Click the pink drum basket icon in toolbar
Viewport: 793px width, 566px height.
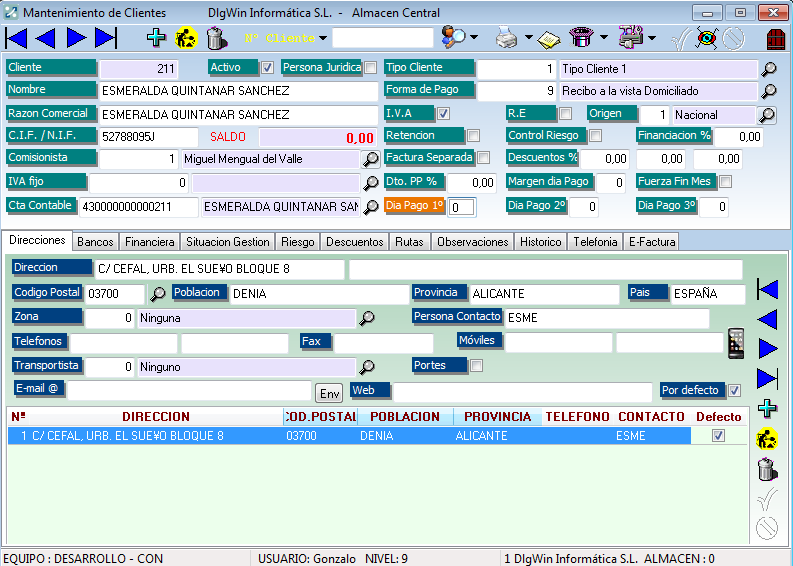582,38
